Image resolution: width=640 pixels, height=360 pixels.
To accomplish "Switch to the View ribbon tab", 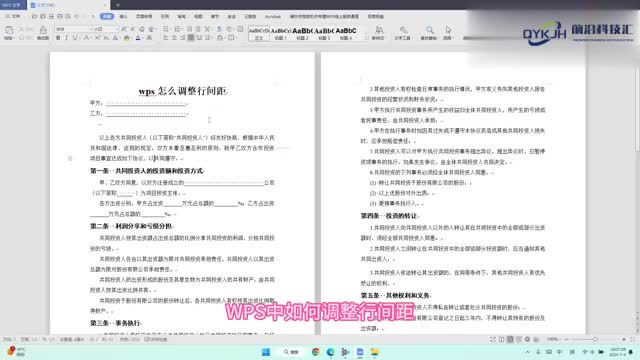I will pyautogui.click(x=198, y=16).
